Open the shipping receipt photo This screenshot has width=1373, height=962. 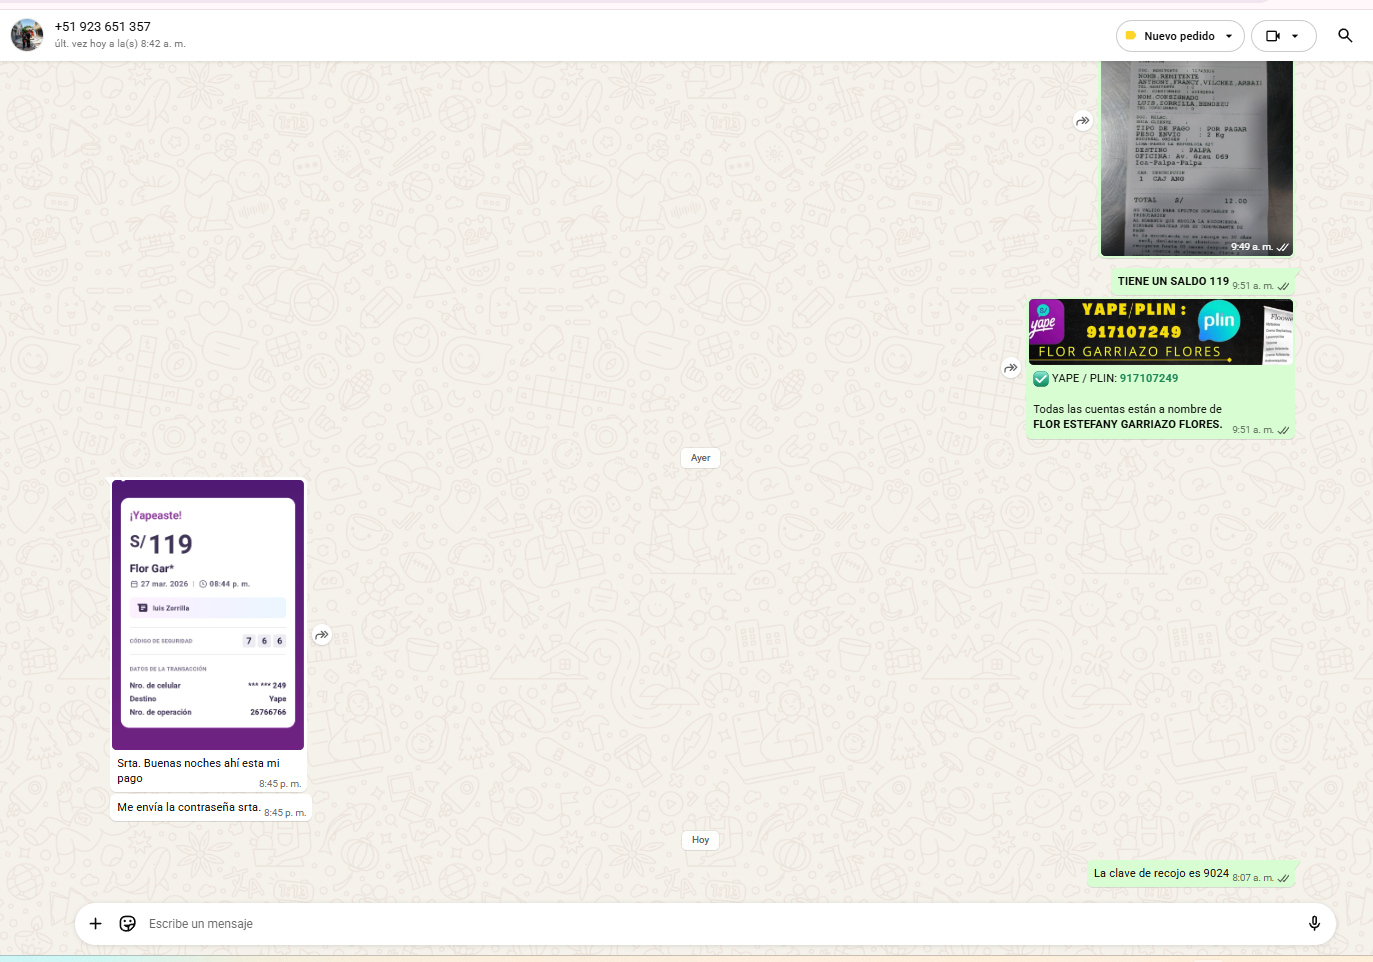pos(1196,158)
